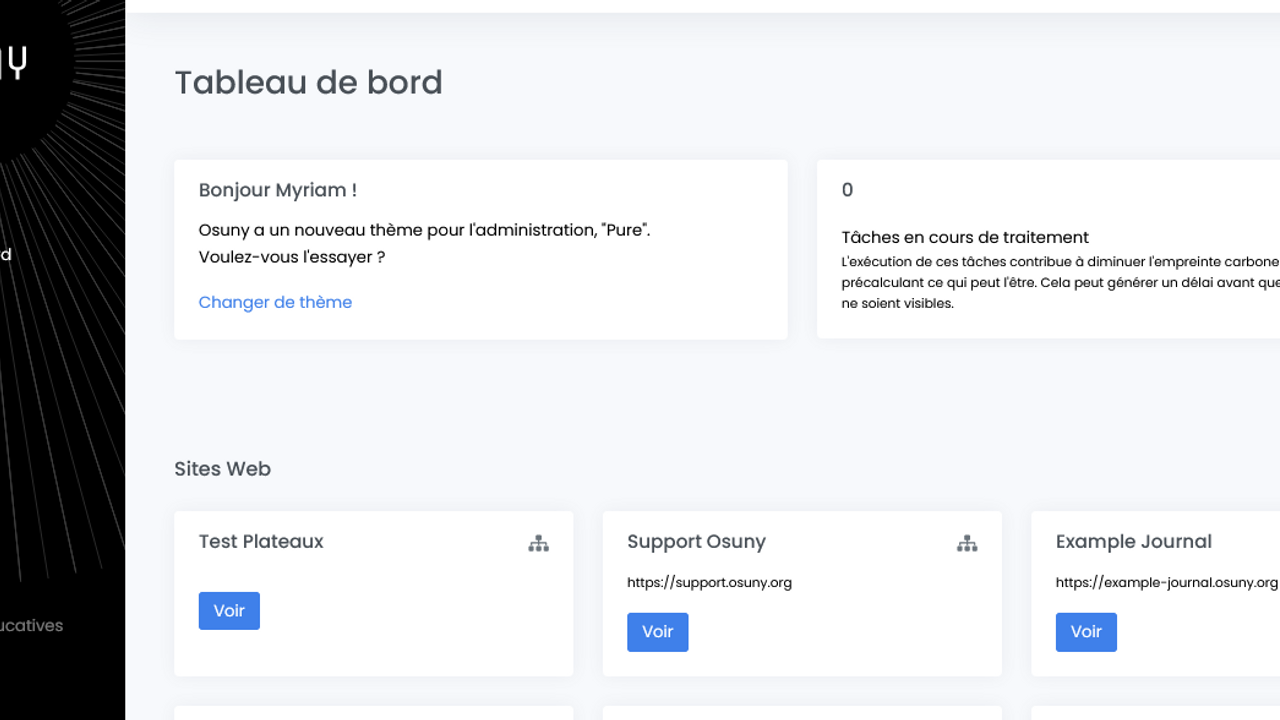The width and height of the screenshot is (1280, 720).
Task: Open the dashboard item in the sidebar
Action: [x=6, y=255]
